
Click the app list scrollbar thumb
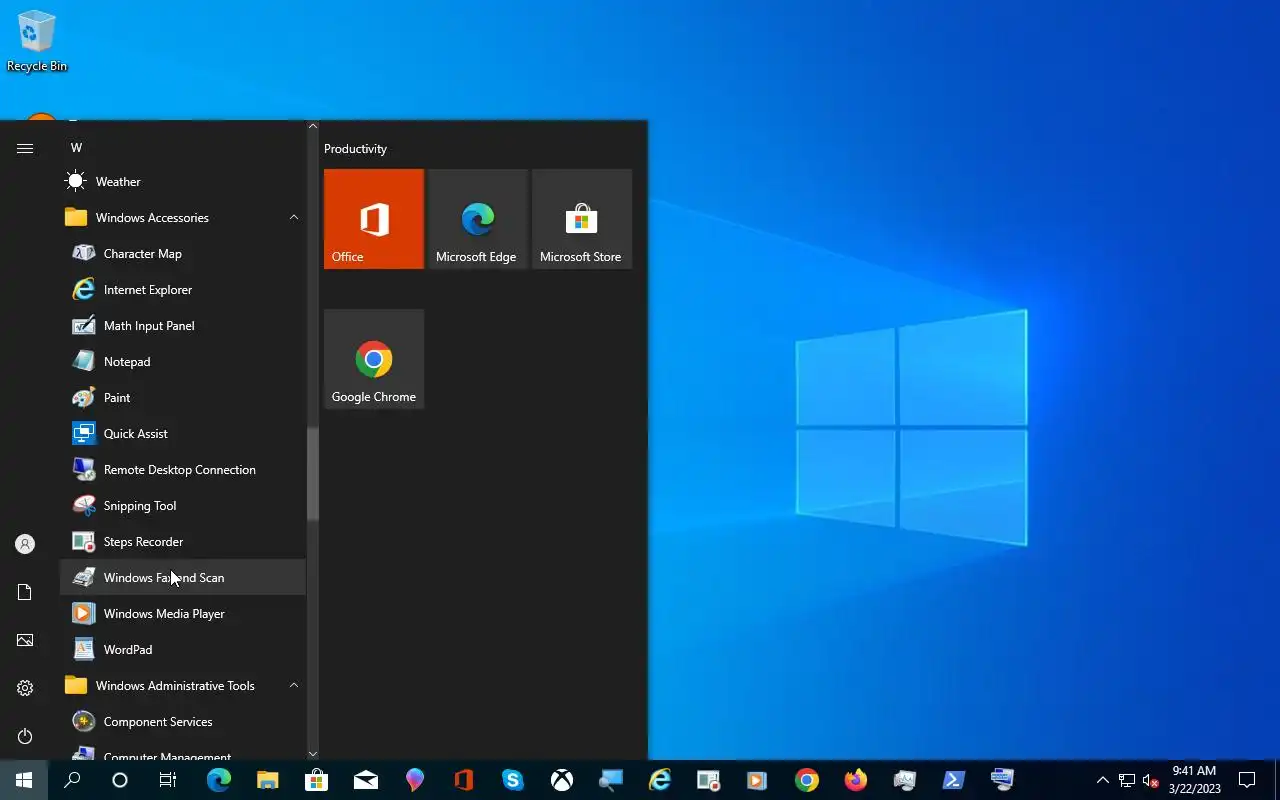313,473
